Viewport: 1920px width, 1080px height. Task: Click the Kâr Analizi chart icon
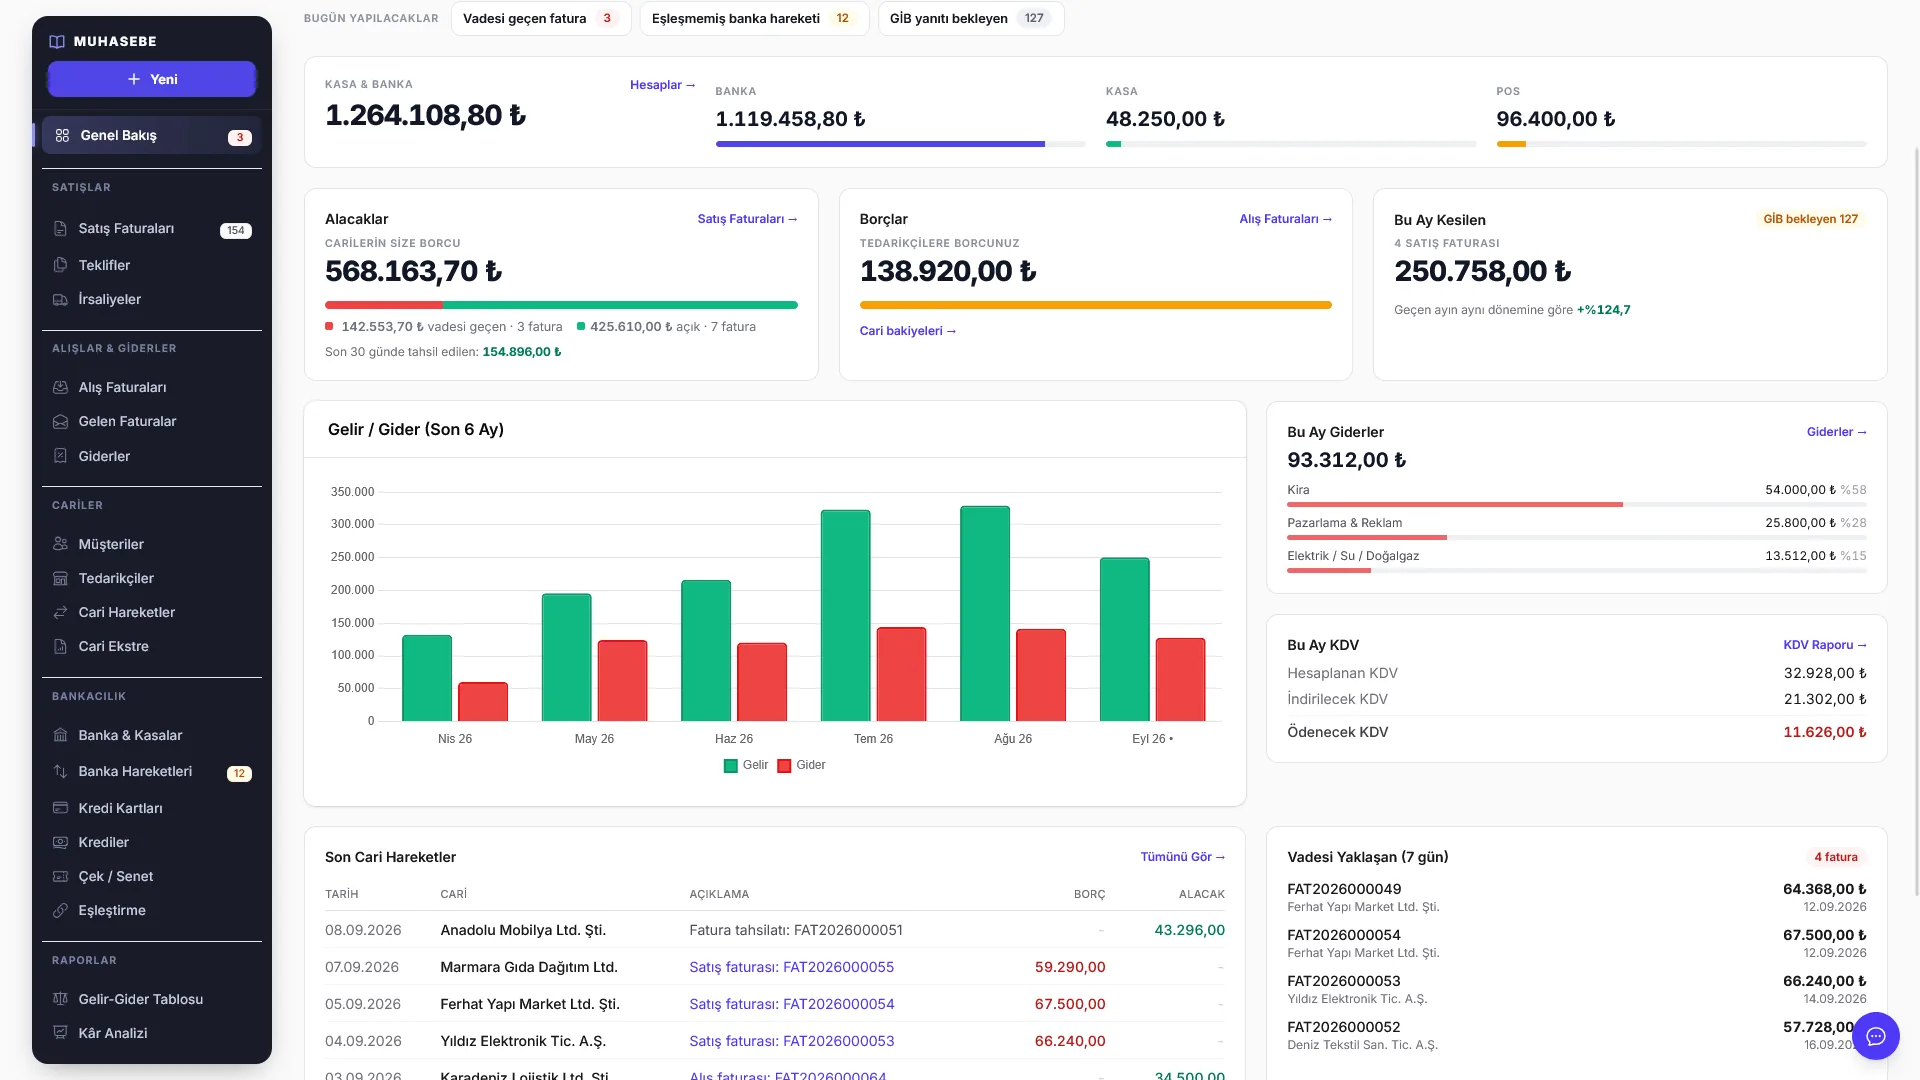tap(60, 1033)
